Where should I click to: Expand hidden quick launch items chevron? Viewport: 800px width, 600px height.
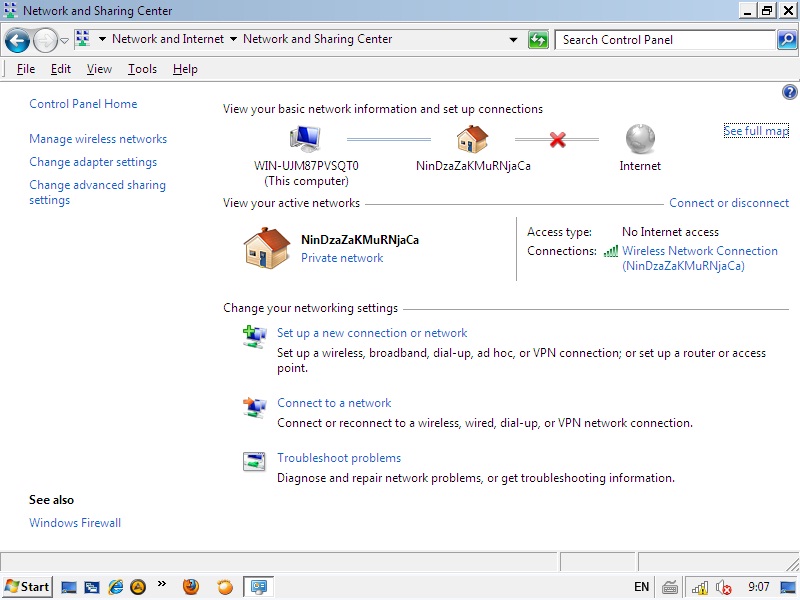tap(162, 584)
